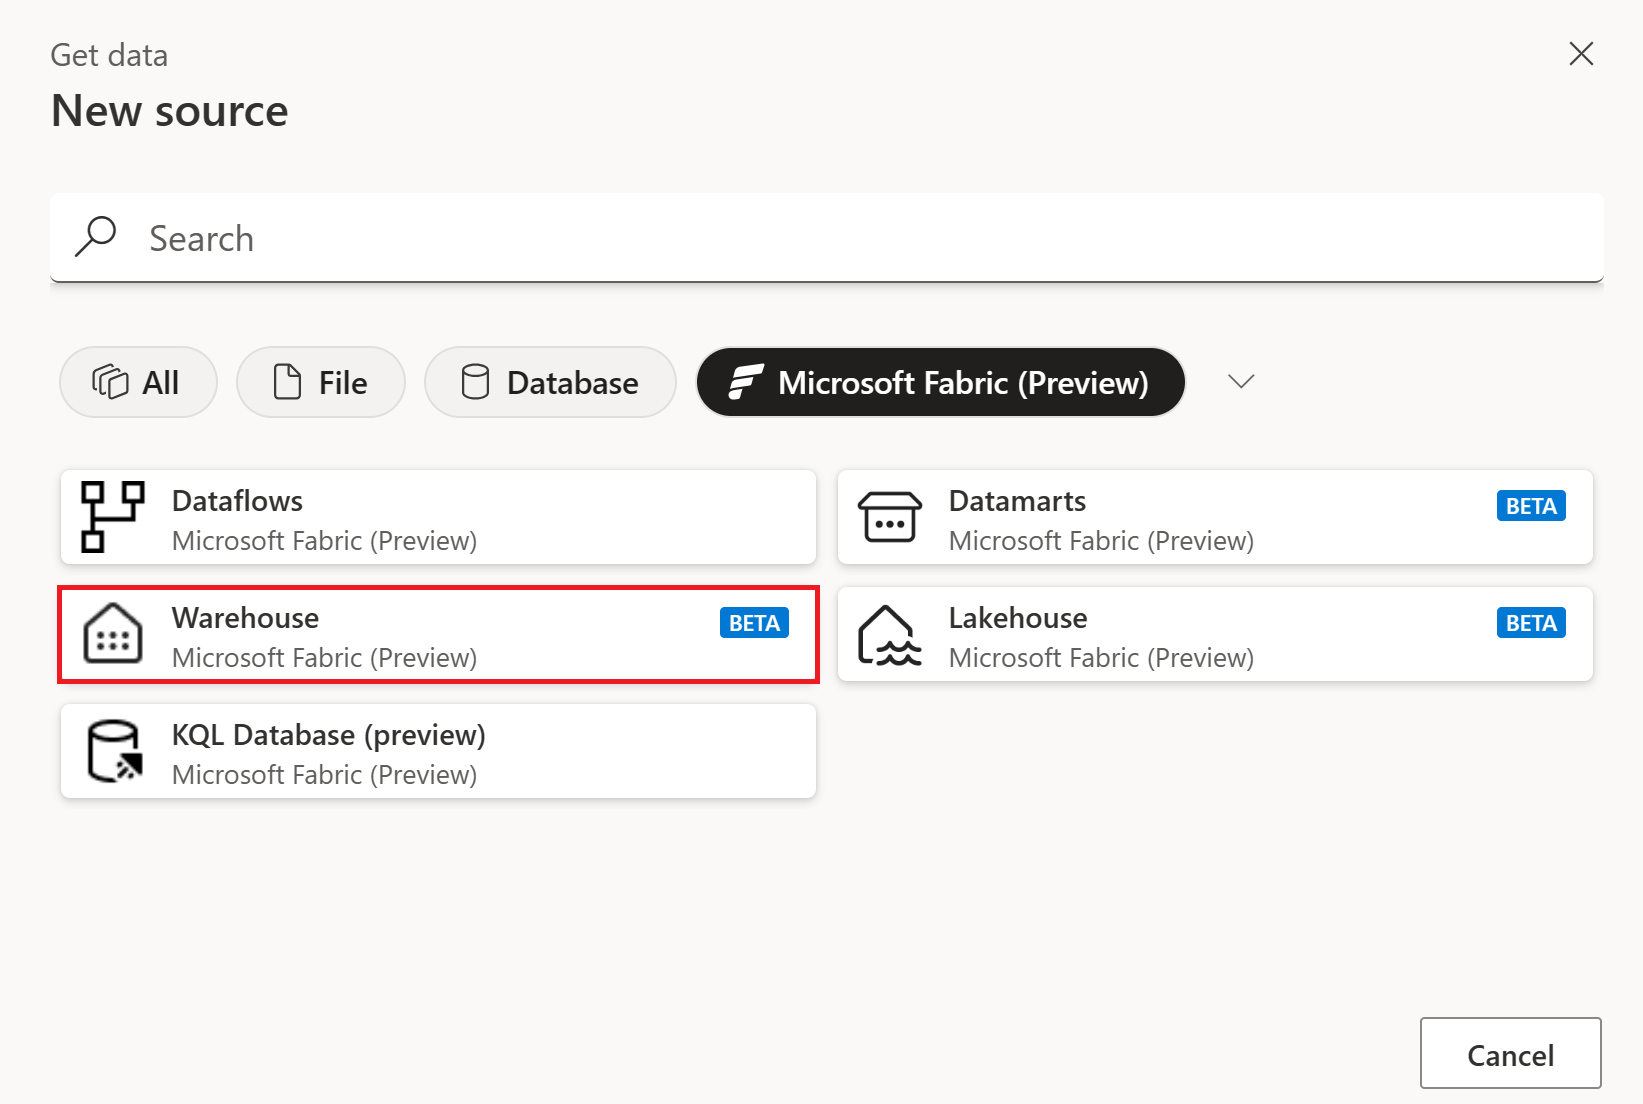Activate the File filter chip
1643x1104 pixels.
click(x=320, y=382)
